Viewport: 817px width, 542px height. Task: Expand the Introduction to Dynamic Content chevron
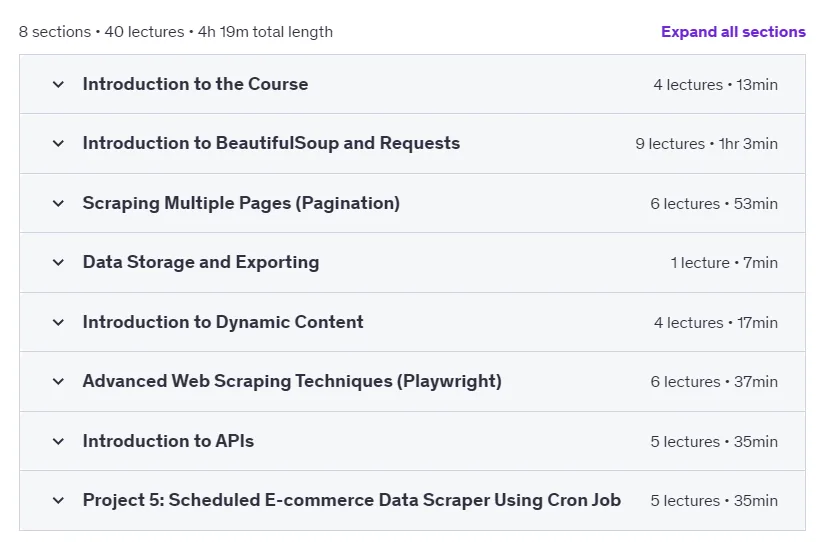click(58, 322)
